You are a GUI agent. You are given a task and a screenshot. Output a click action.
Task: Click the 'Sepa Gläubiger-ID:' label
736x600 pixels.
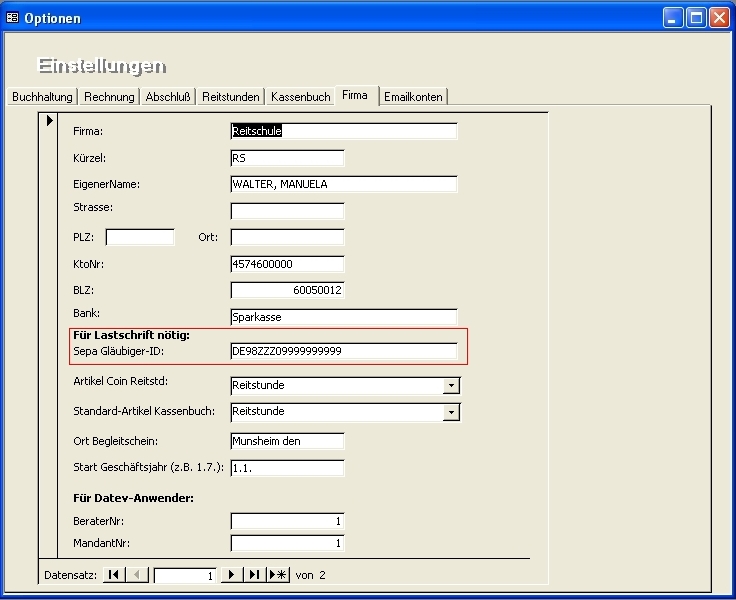(119, 351)
